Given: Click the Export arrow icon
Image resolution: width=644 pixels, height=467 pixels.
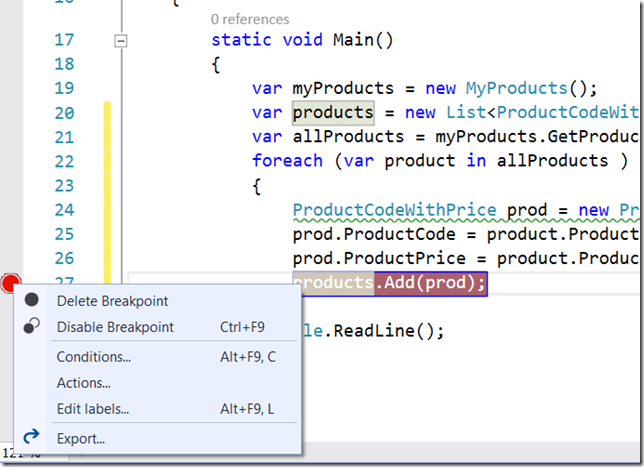Looking at the screenshot, I should pyautogui.click(x=32, y=437).
